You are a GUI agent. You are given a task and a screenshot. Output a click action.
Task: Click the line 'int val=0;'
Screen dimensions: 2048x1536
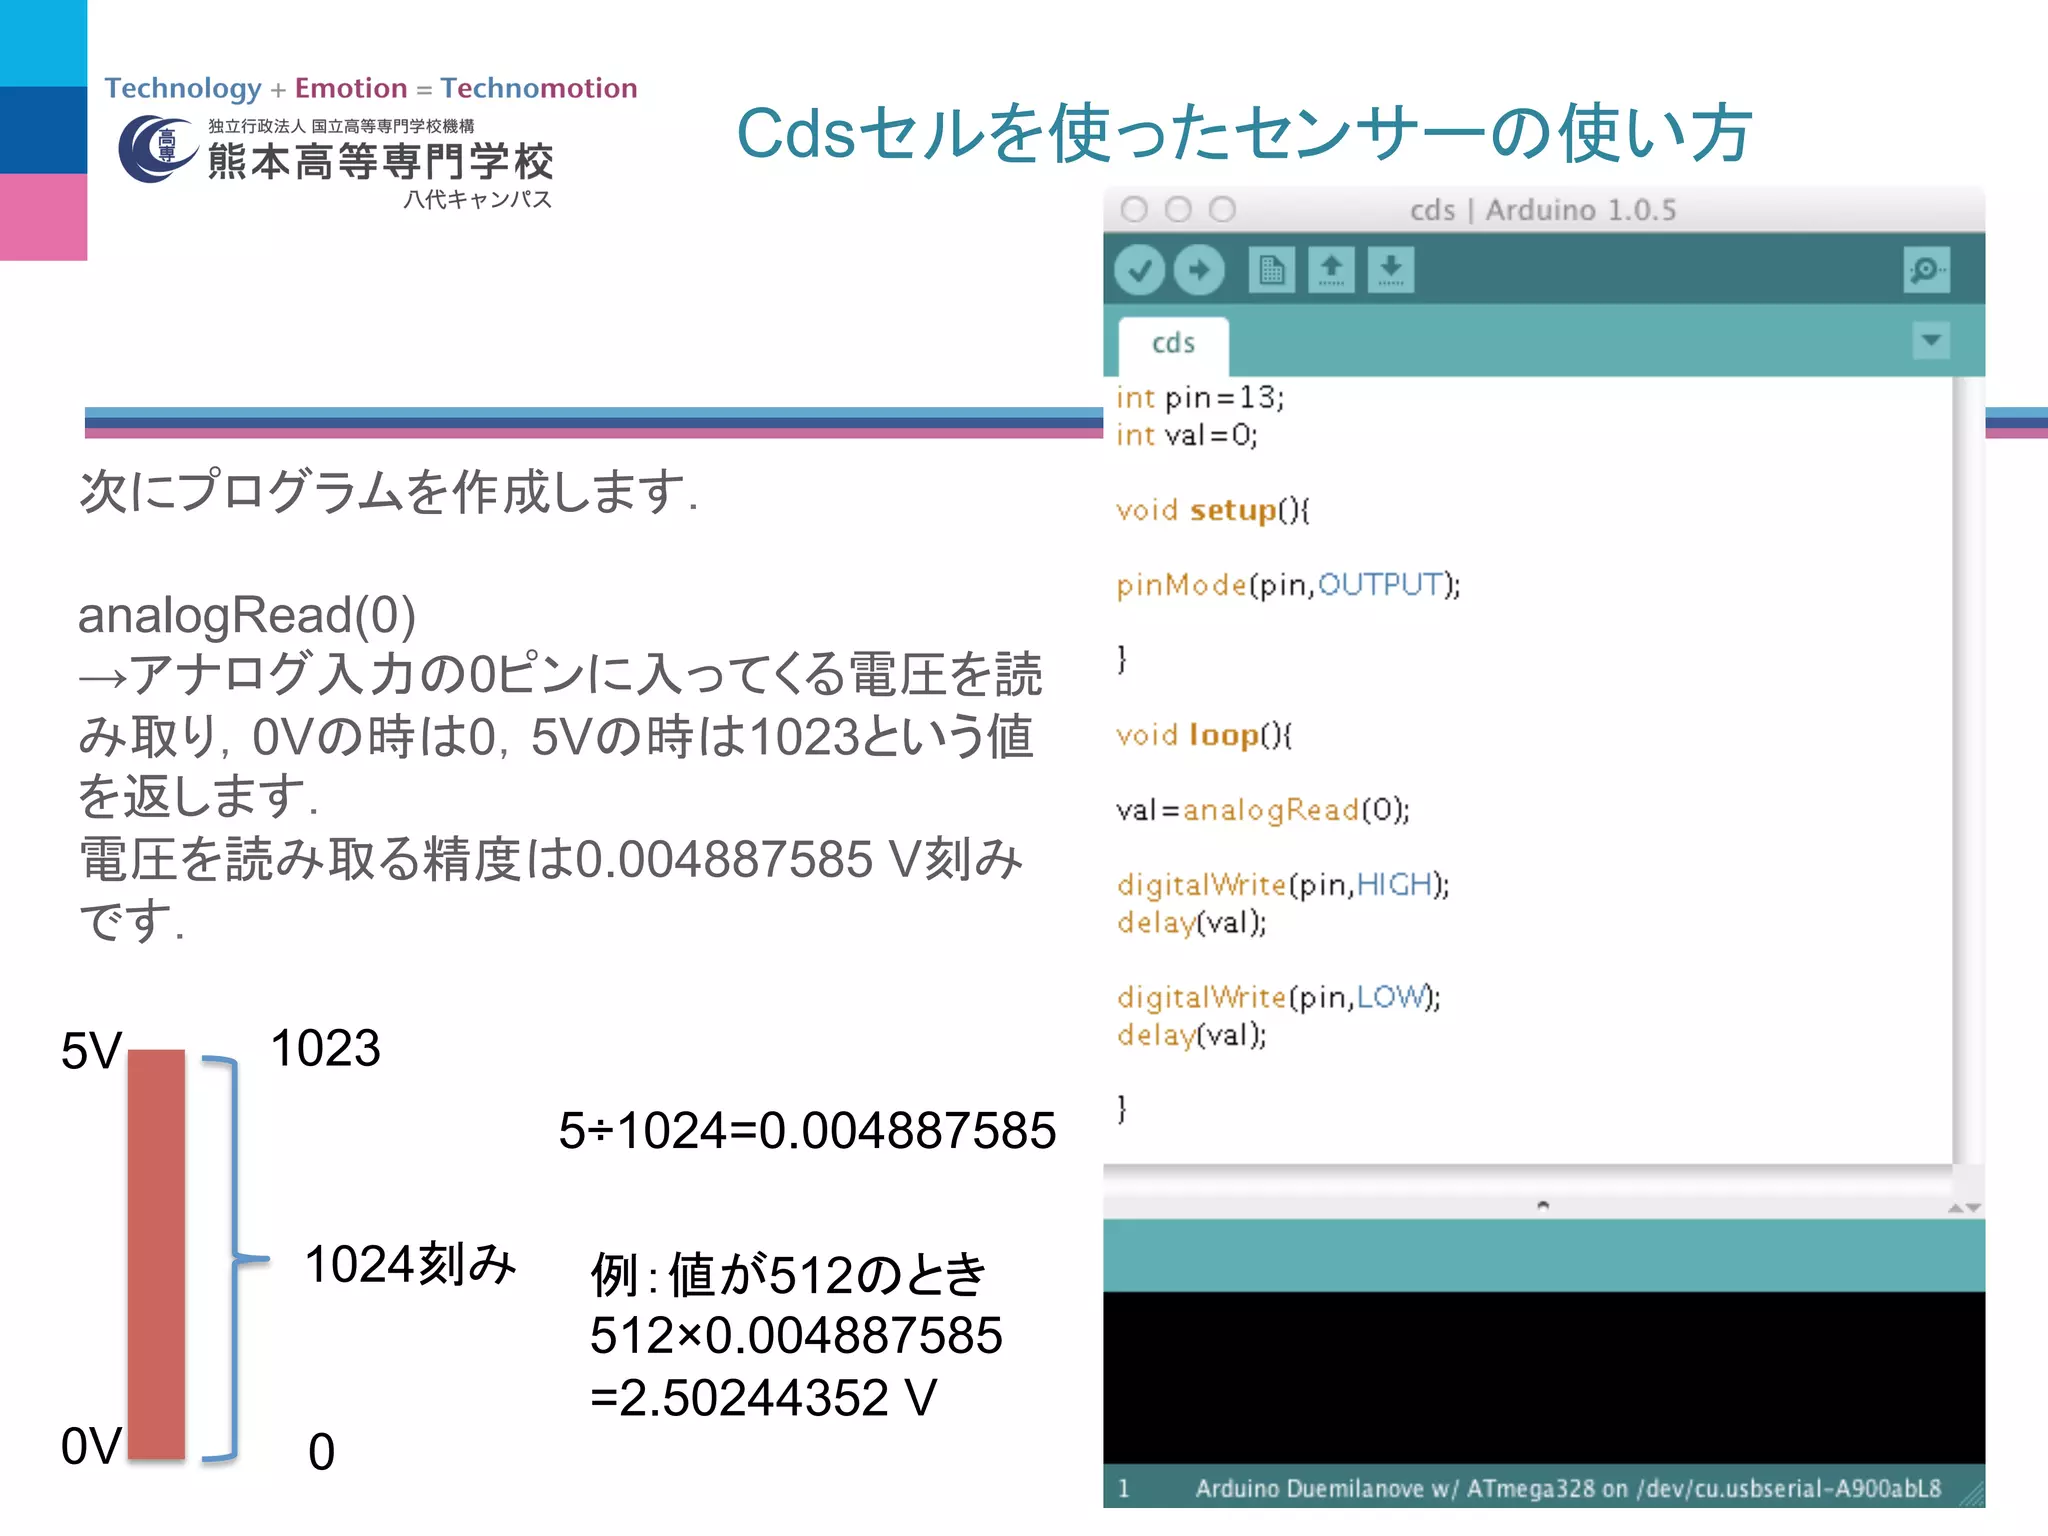[1187, 435]
